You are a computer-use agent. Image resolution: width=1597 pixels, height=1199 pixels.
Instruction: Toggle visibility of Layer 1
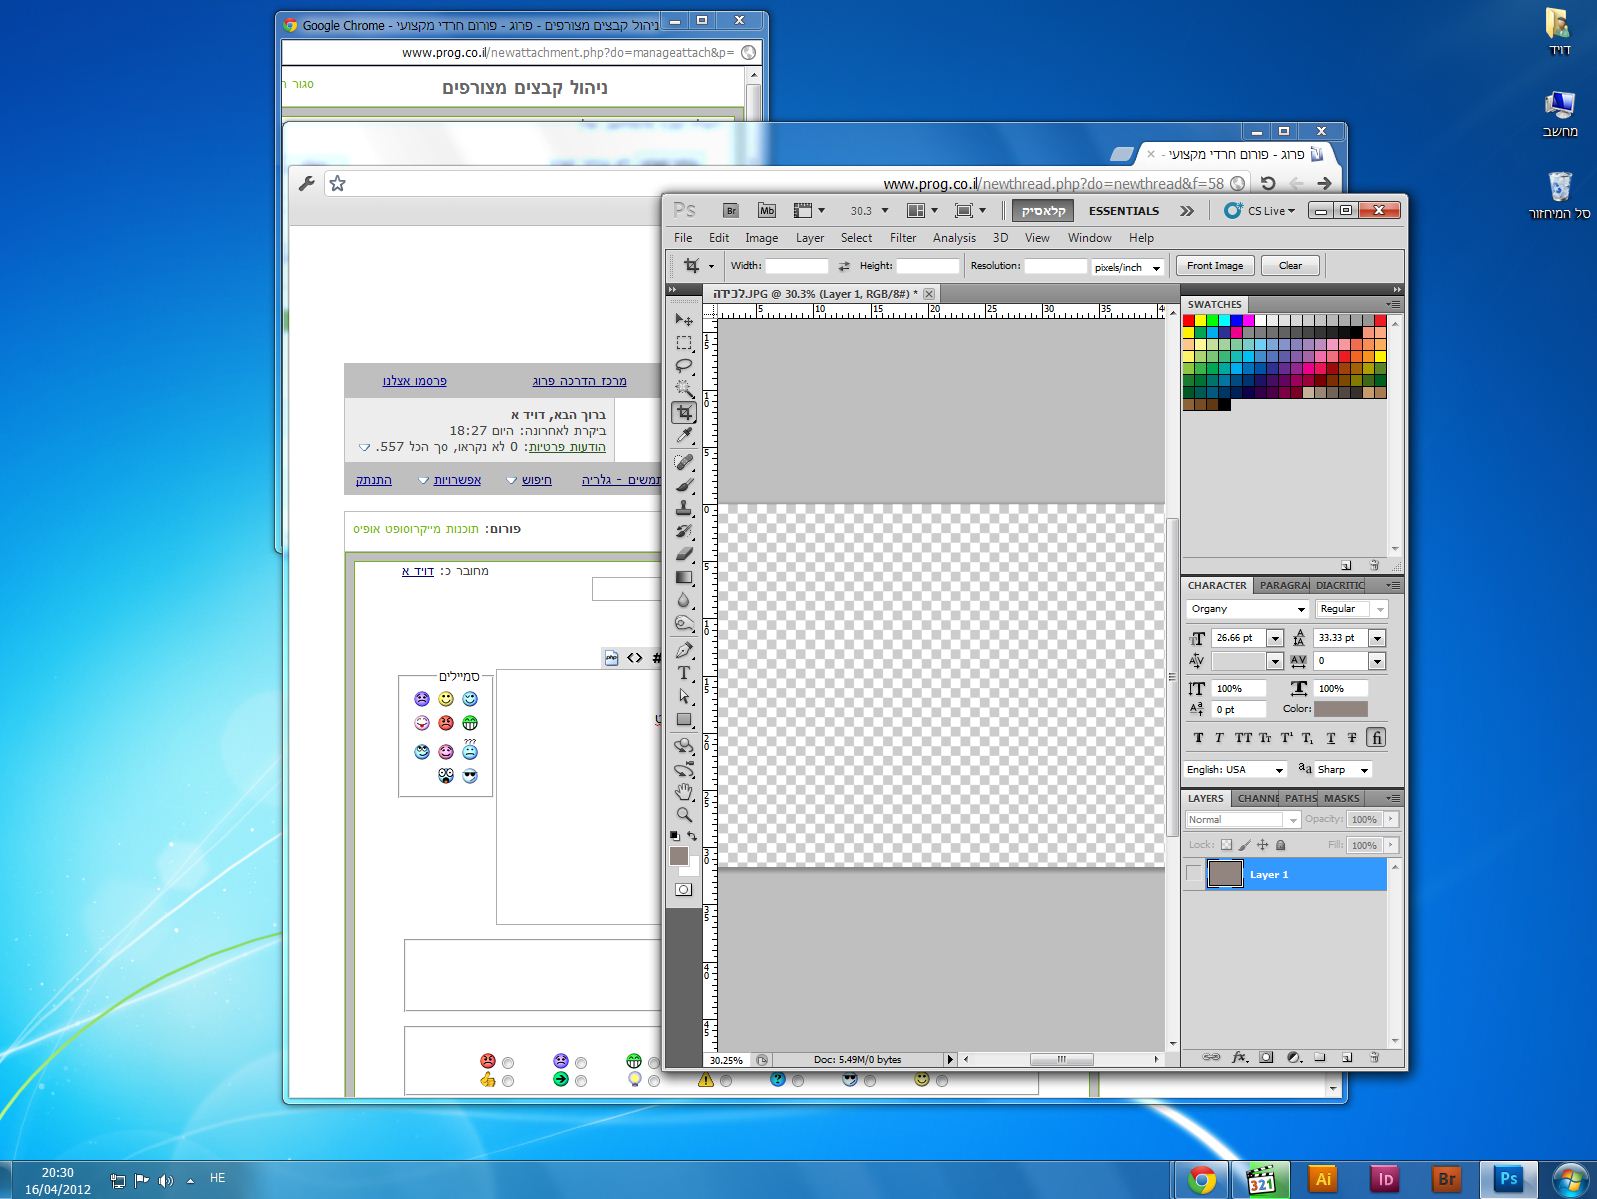[x=1194, y=874]
